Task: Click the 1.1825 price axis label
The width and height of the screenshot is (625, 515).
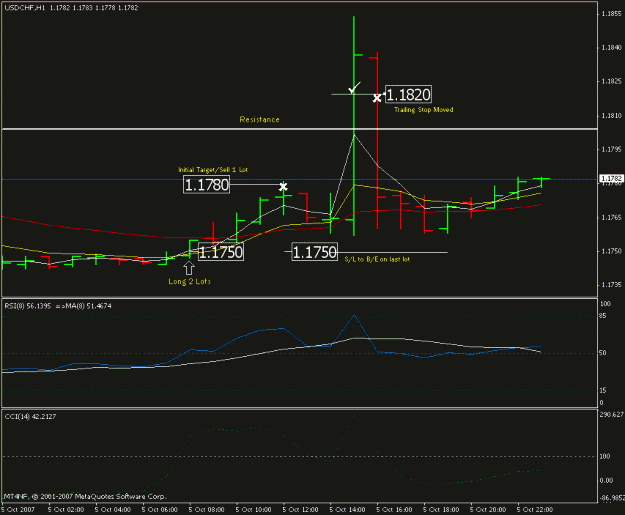Action: (611, 82)
